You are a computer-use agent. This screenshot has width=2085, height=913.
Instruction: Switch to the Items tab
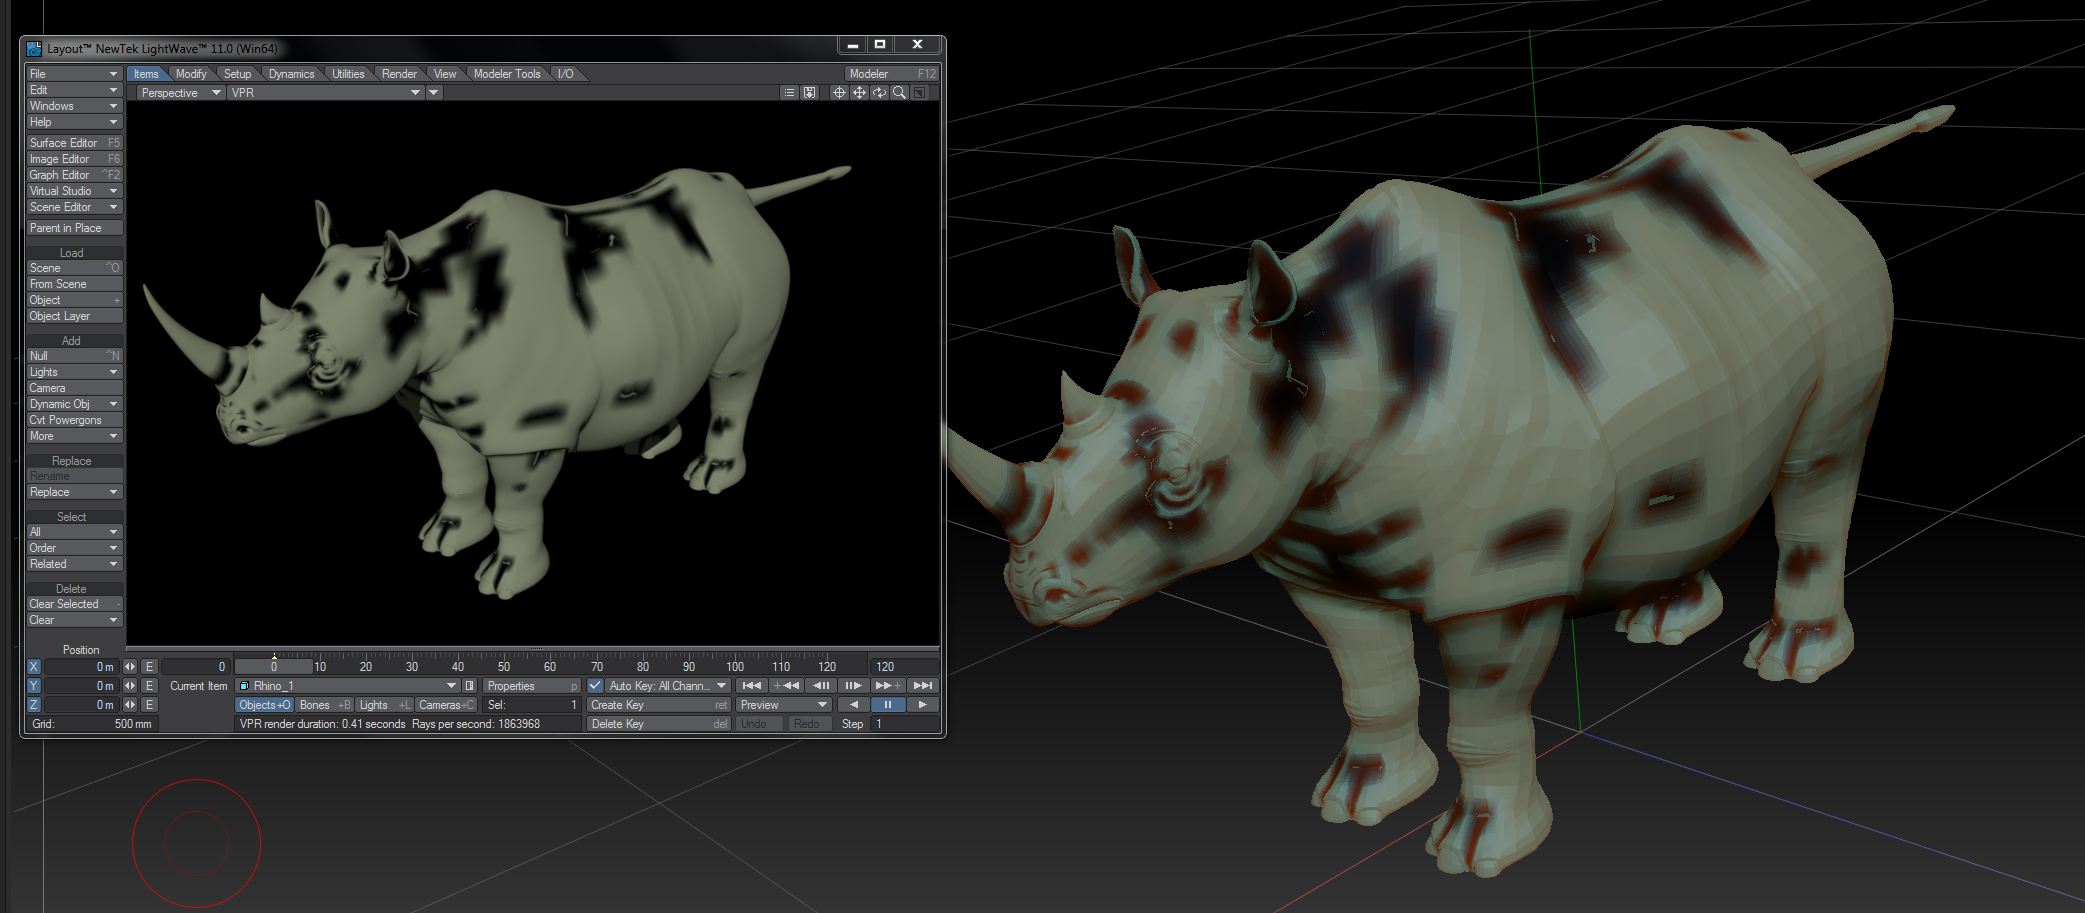click(146, 74)
